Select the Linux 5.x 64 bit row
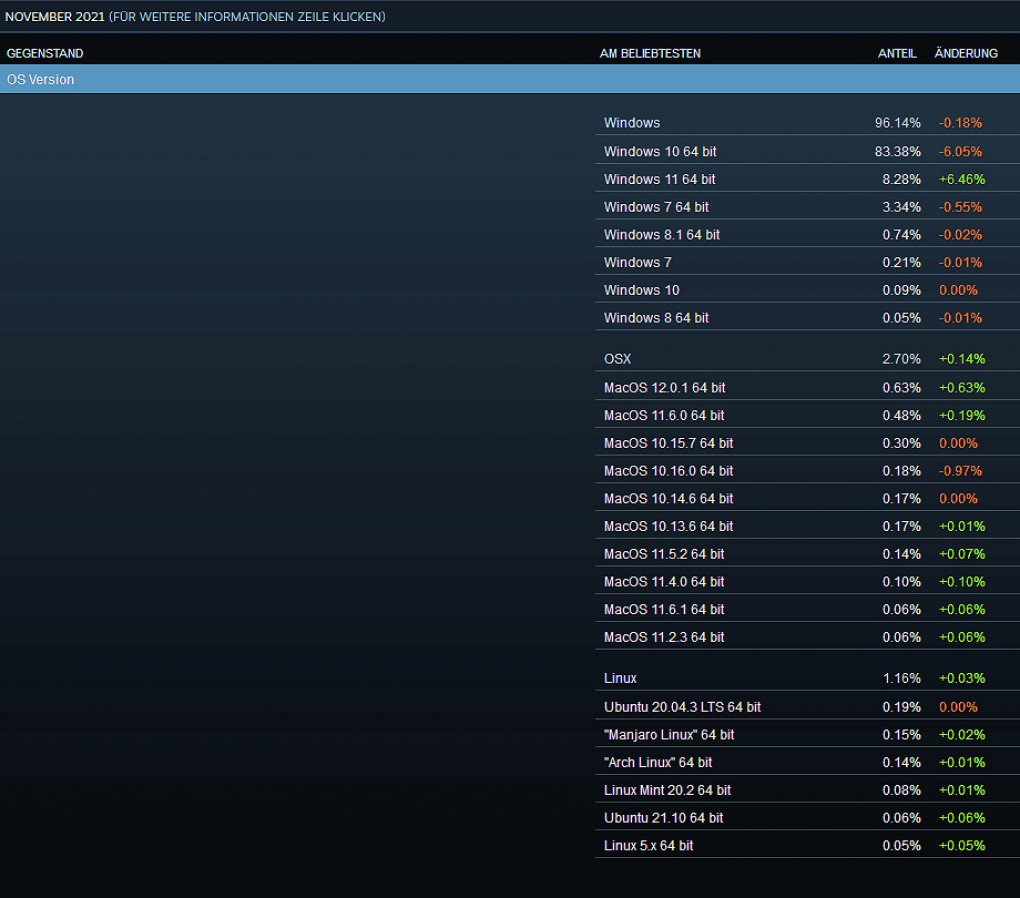Screen dimensions: 1020x898 point(807,846)
